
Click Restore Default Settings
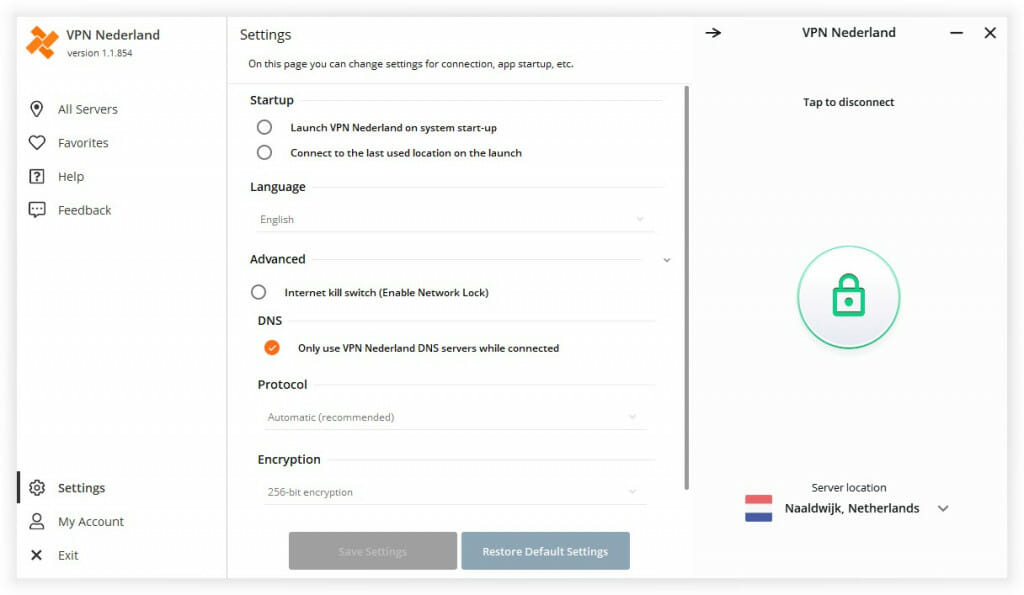pos(545,551)
